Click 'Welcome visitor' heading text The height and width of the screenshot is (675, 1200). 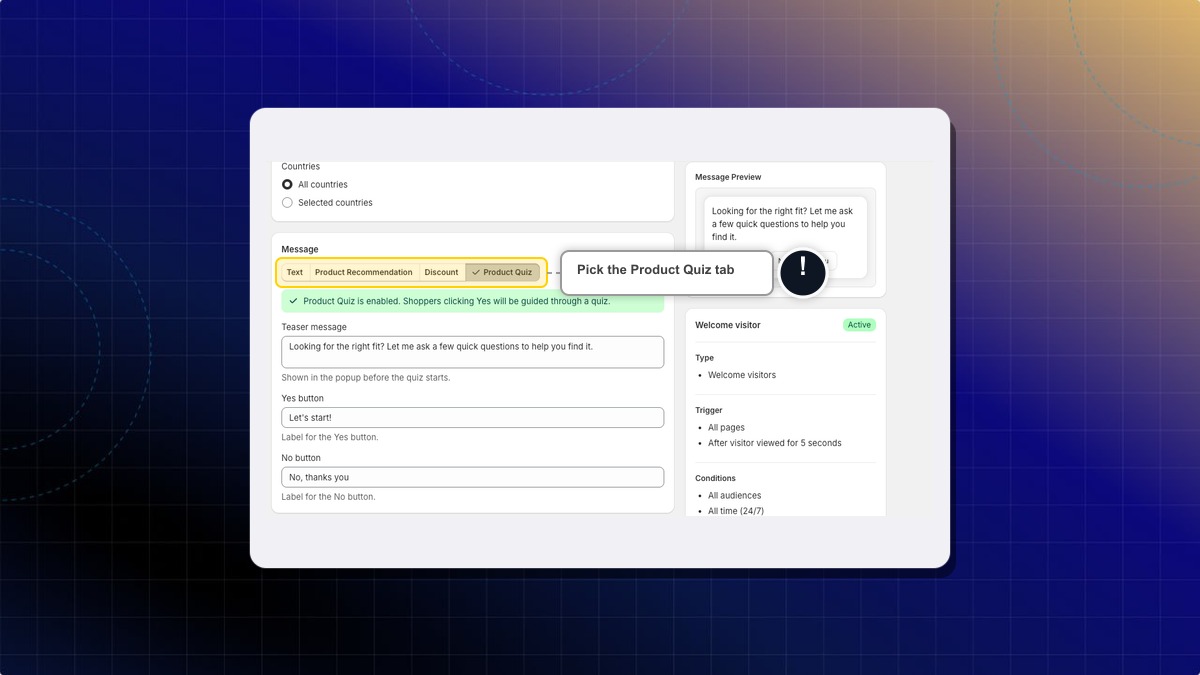[728, 325]
